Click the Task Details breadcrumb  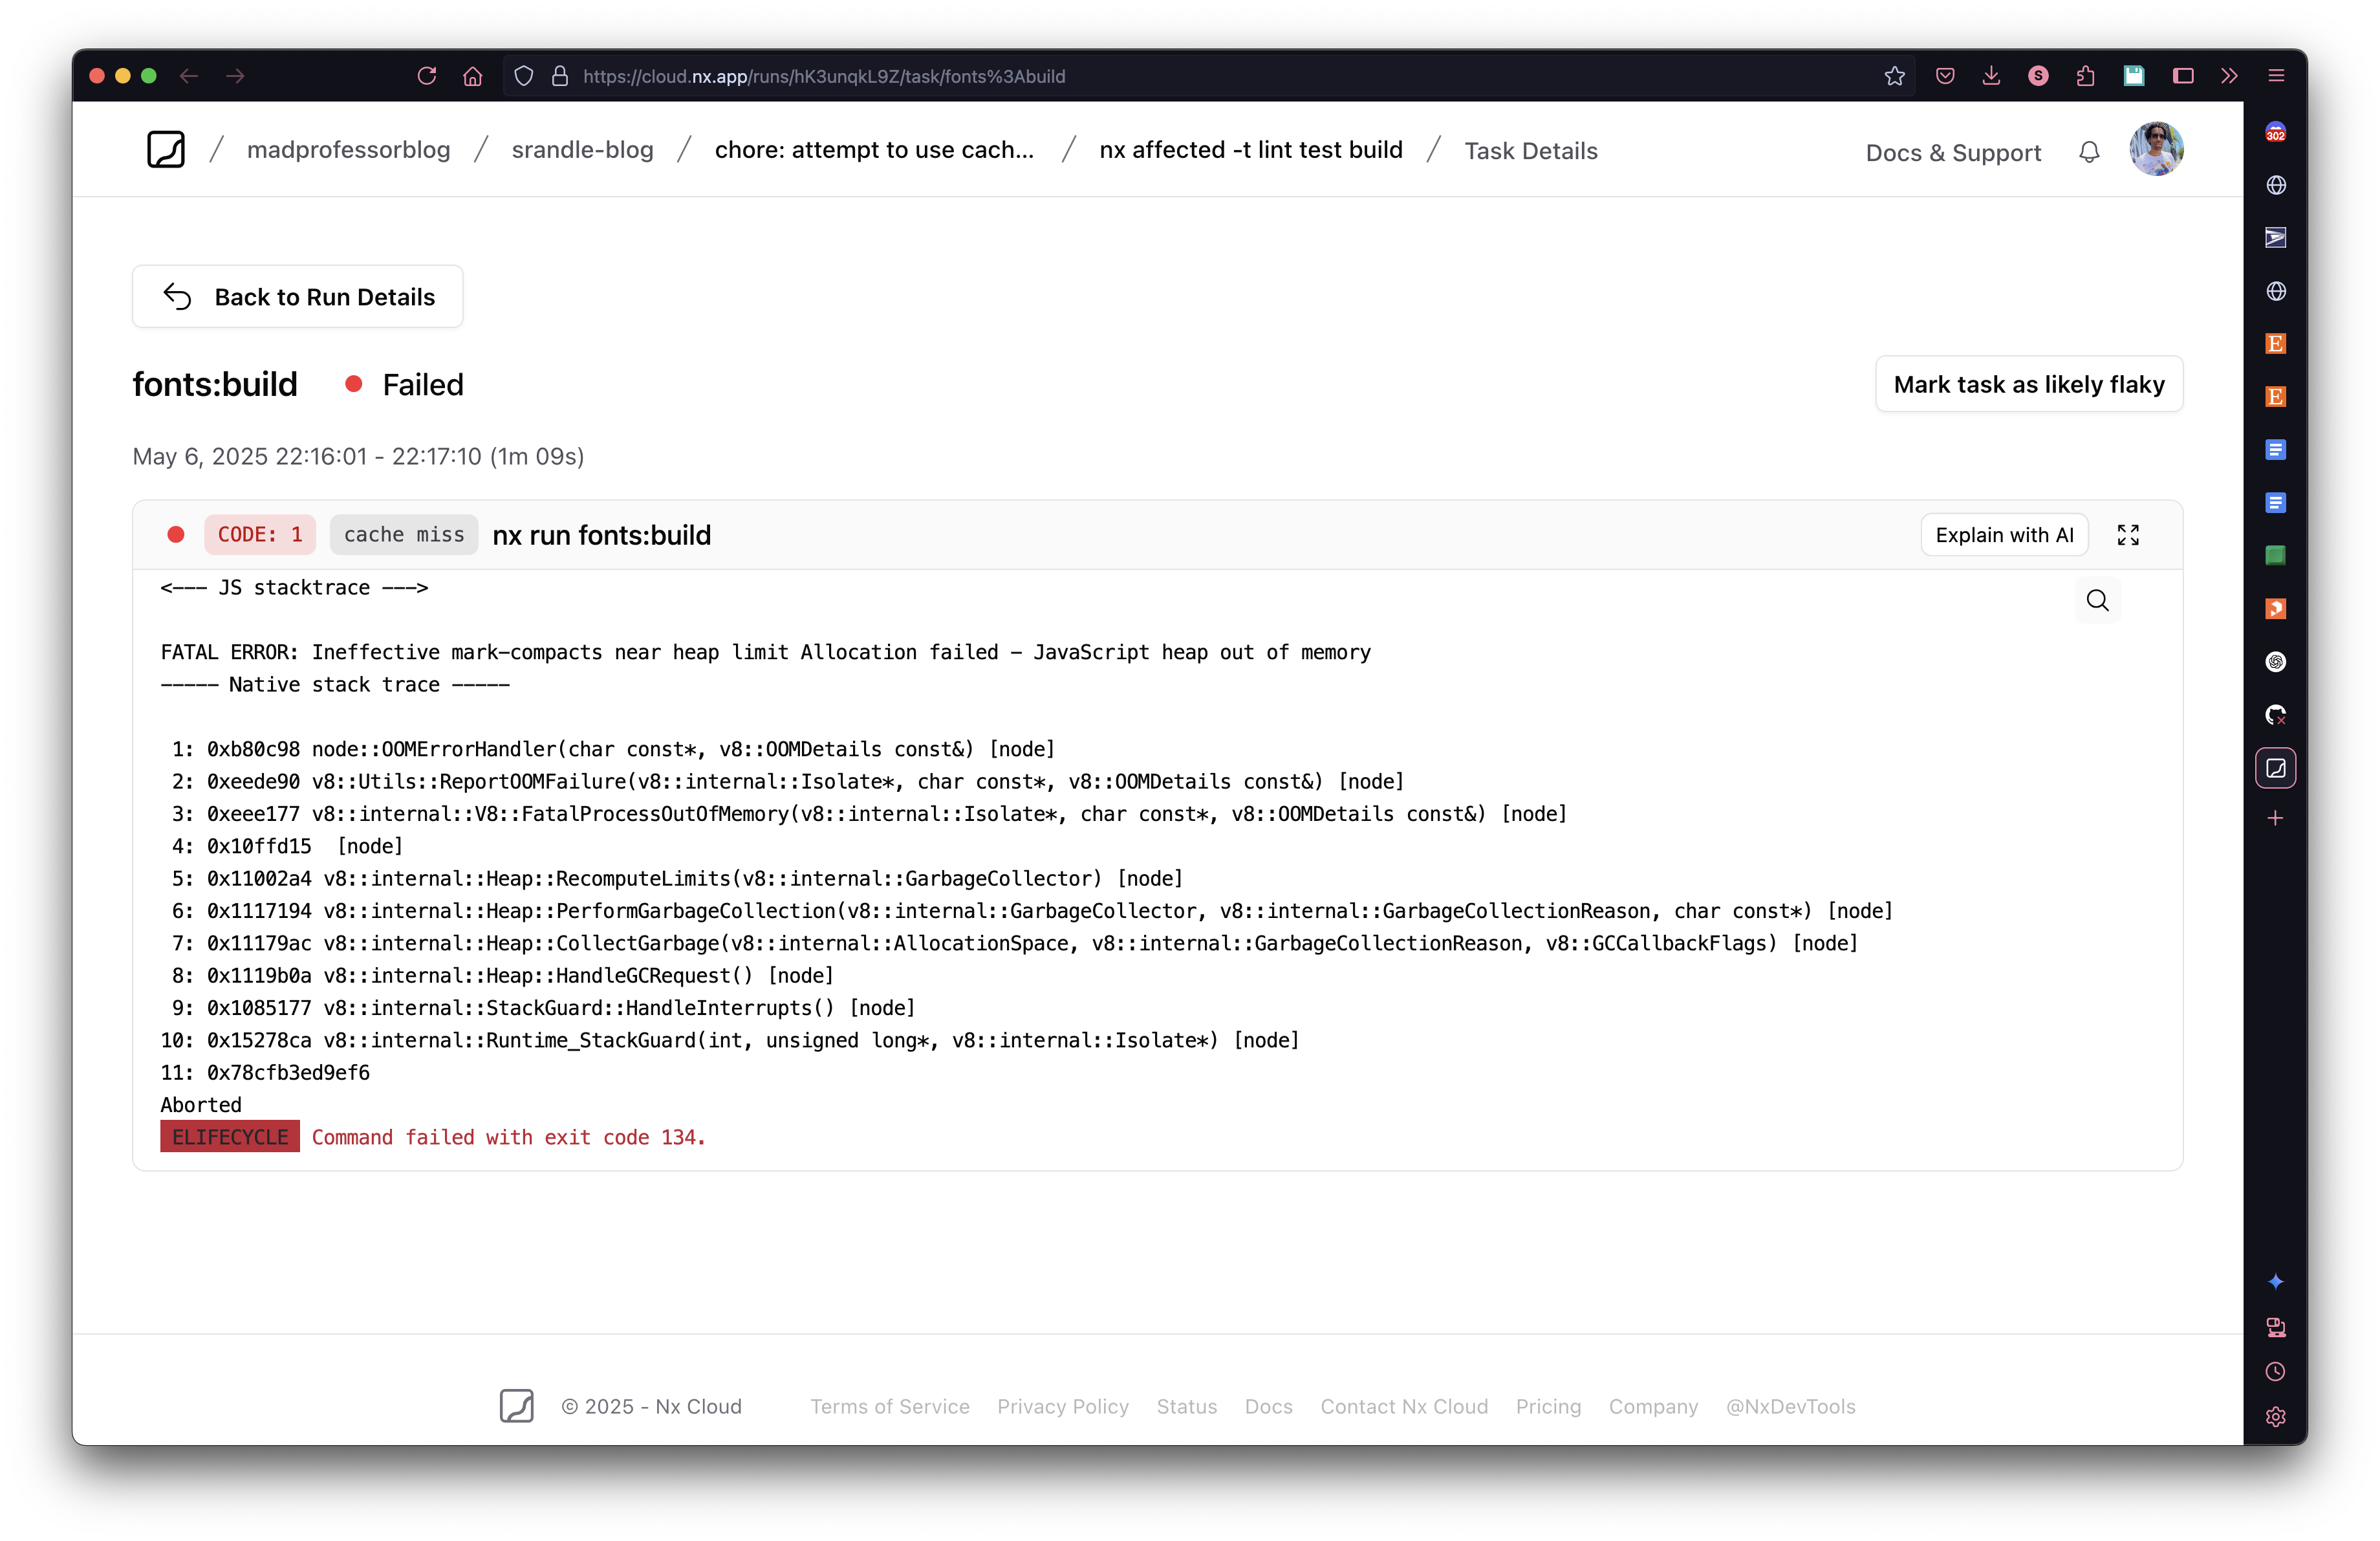point(1531,151)
